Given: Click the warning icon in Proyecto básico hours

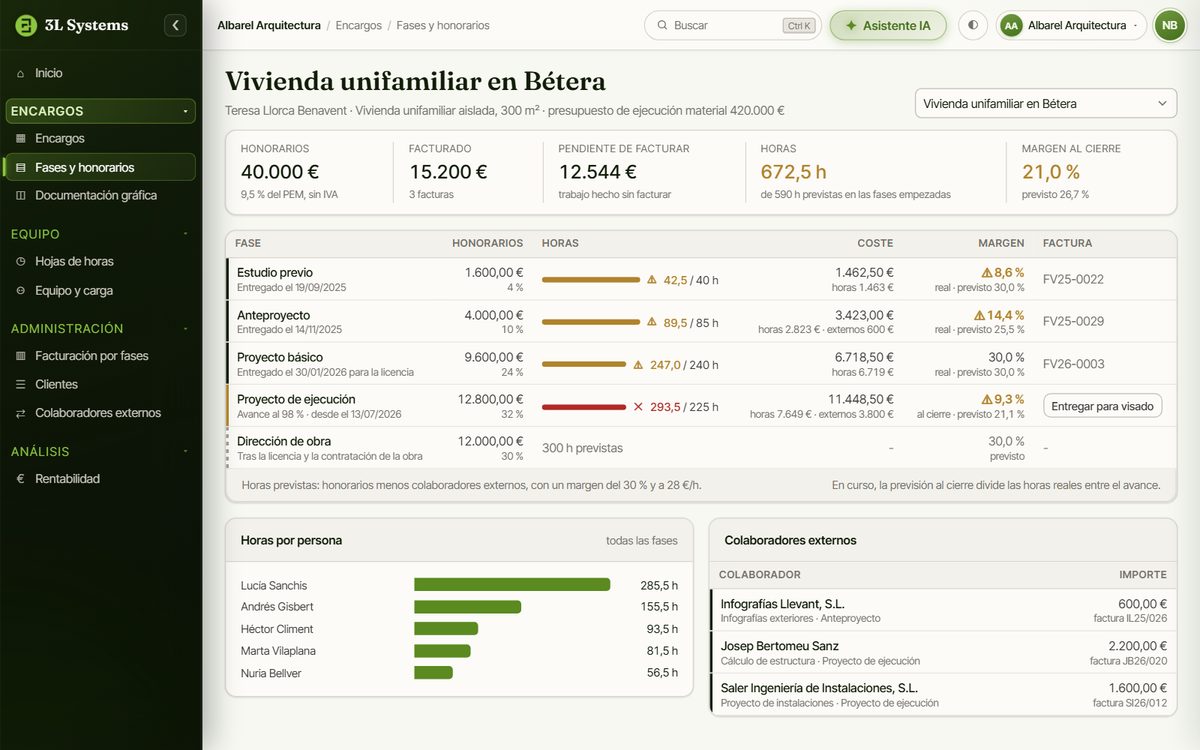Looking at the screenshot, I should click(x=638, y=364).
